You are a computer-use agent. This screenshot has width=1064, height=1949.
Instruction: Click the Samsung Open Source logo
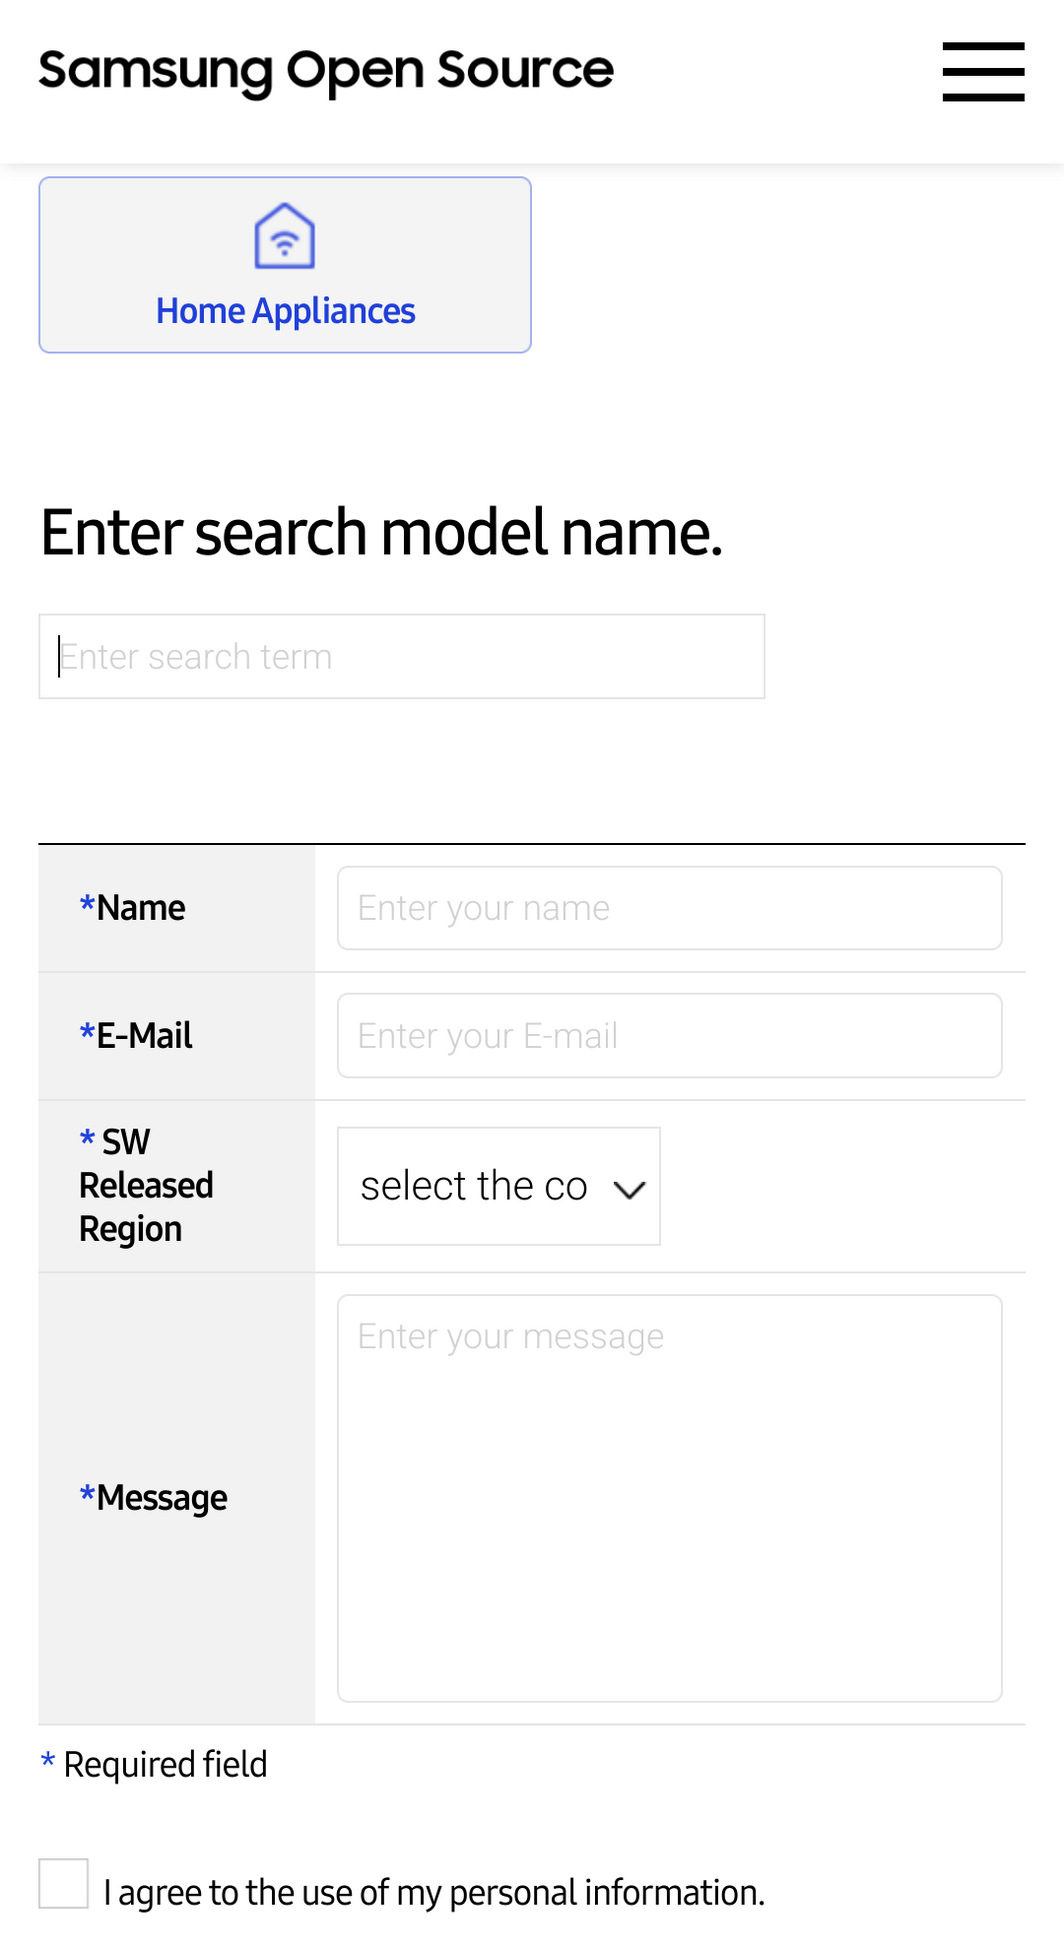pyautogui.click(x=326, y=71)
